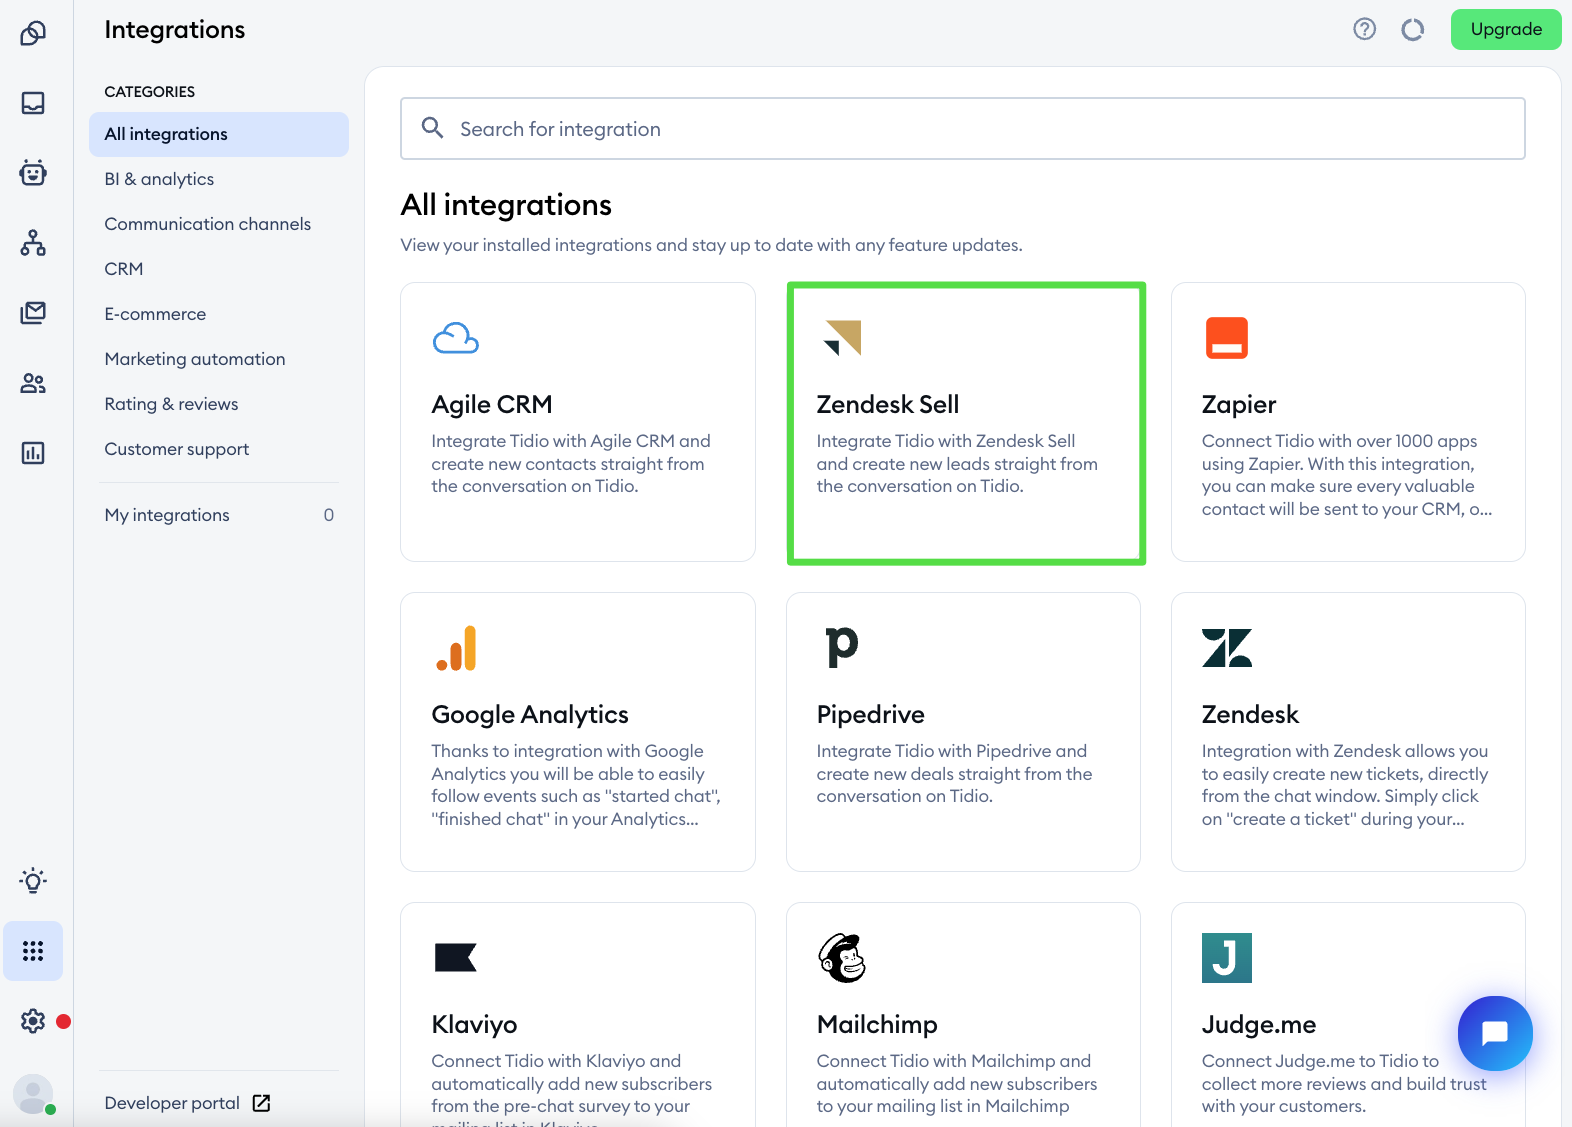Open the Settings gear icon
The width and height of the screenshot is (1572, 1127).
click(x=33, y=1021)
